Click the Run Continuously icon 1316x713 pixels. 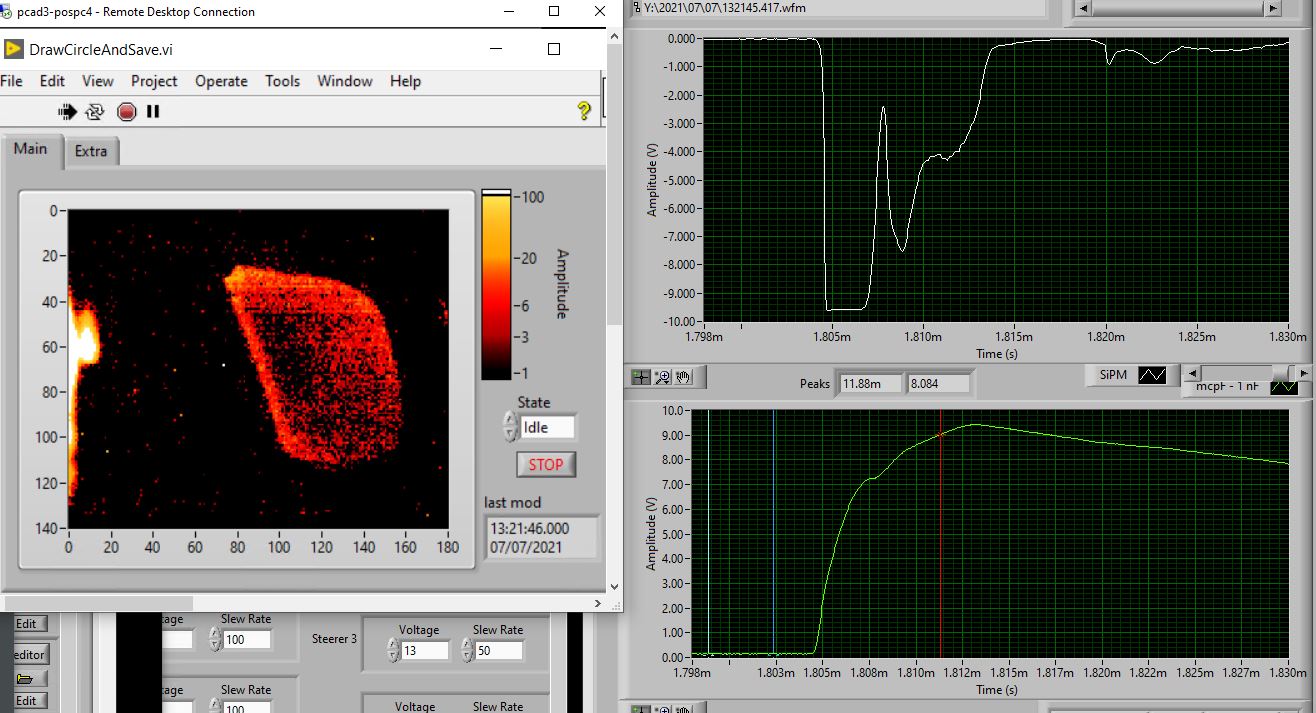coord(95,112)
